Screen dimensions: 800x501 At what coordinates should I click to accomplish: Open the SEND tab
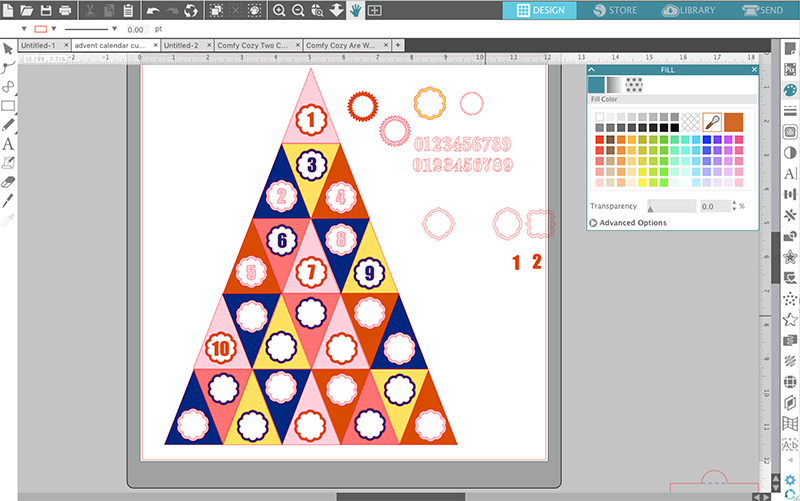coord(763,10)
